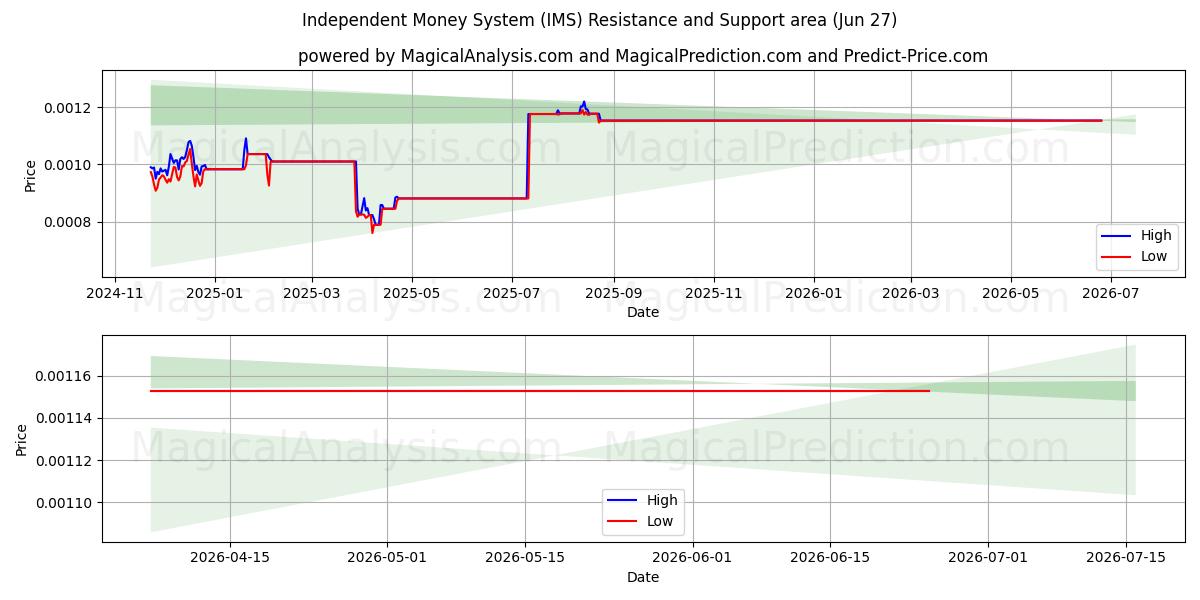Click the x-axis date label 2024-11

[x=115, y=294]
